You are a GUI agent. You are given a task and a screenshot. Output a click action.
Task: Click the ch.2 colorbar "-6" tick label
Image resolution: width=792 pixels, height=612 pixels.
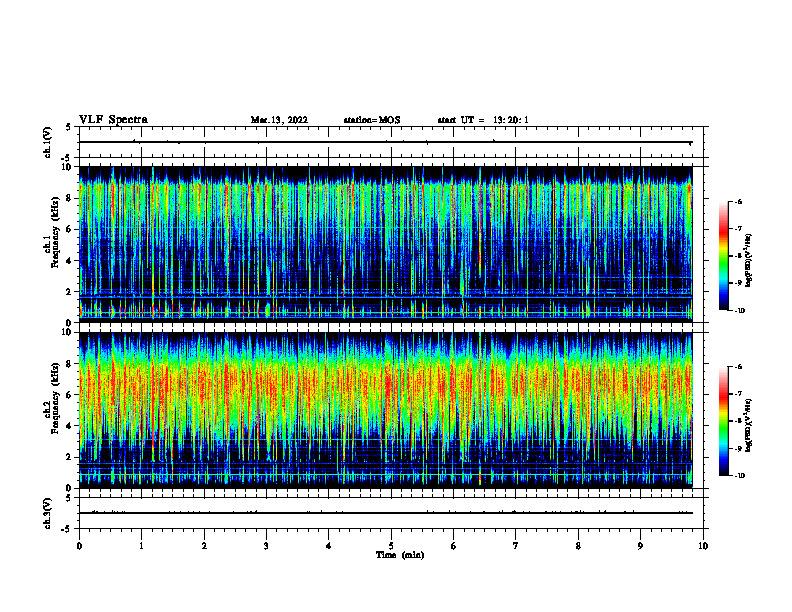tap(738, 367)
